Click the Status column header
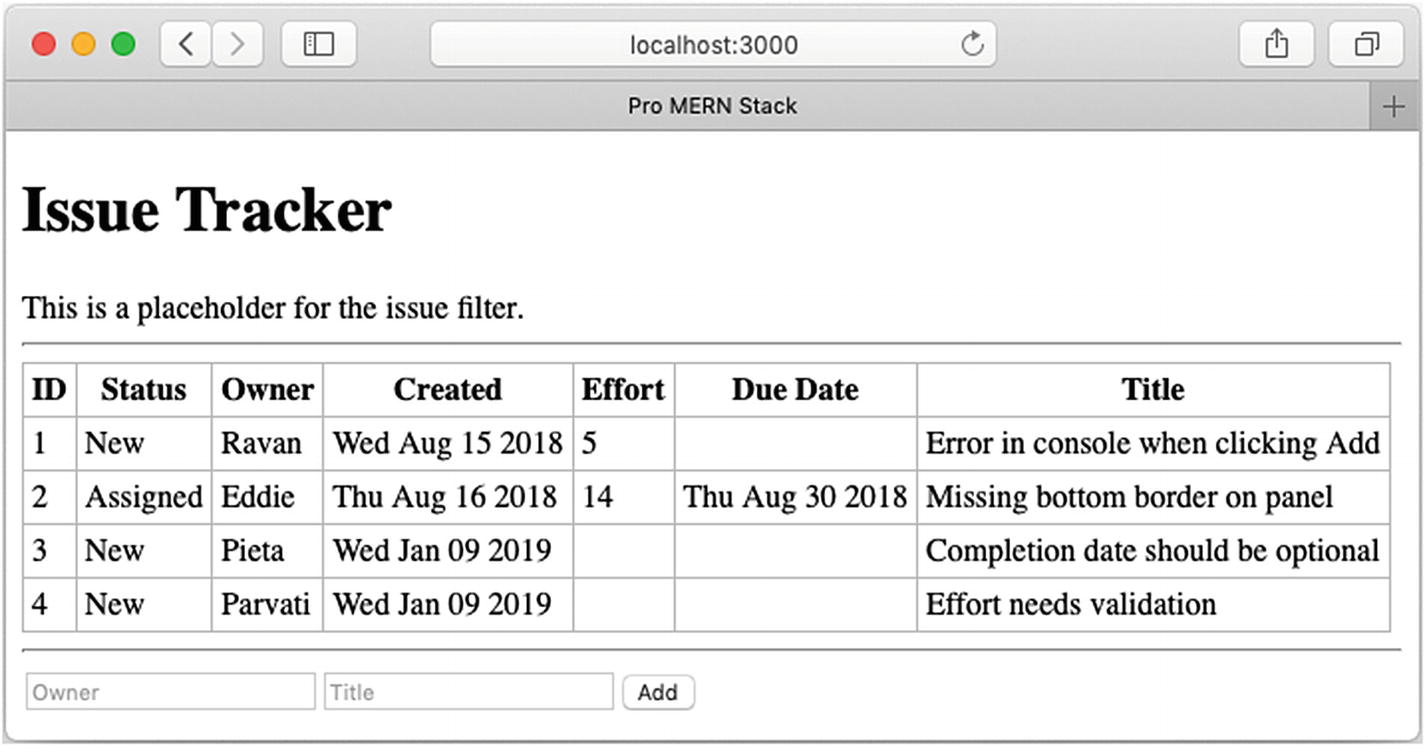 (x=144, y=390)
